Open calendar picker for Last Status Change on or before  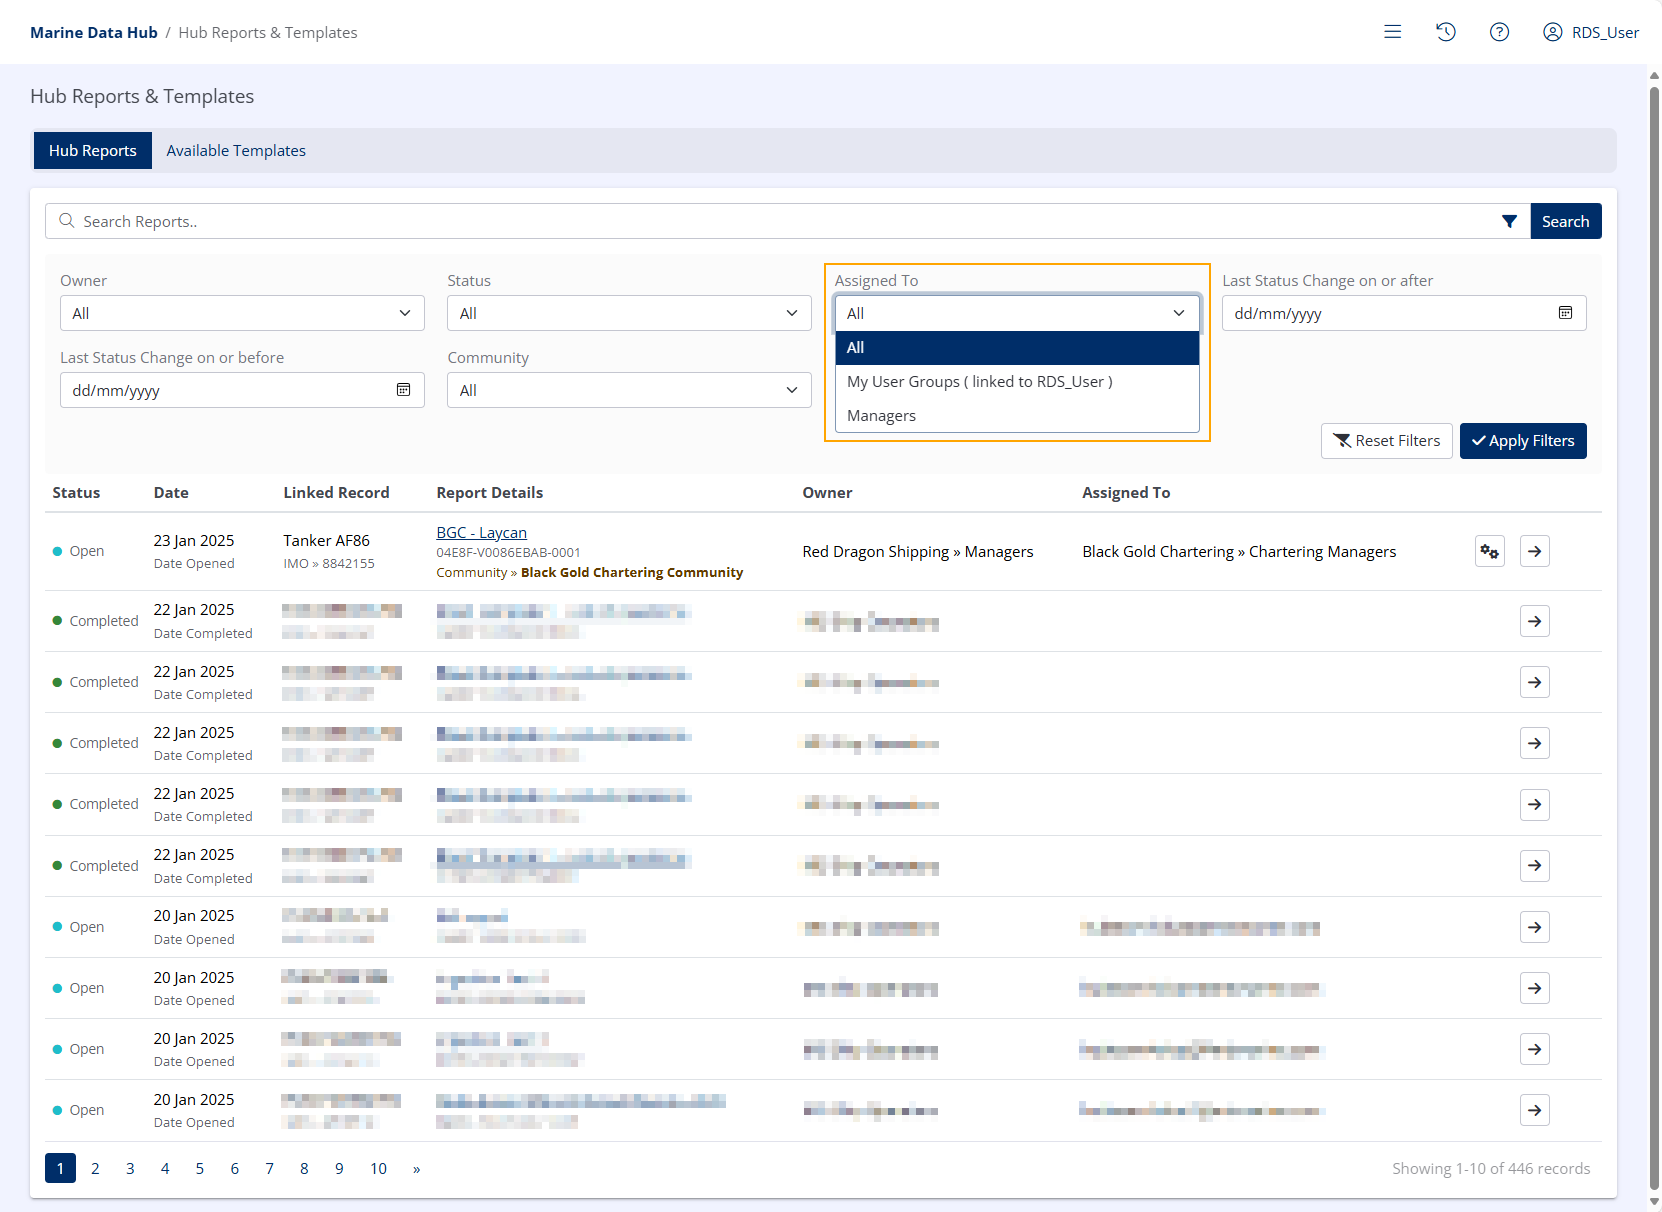(x=403, y=390)
